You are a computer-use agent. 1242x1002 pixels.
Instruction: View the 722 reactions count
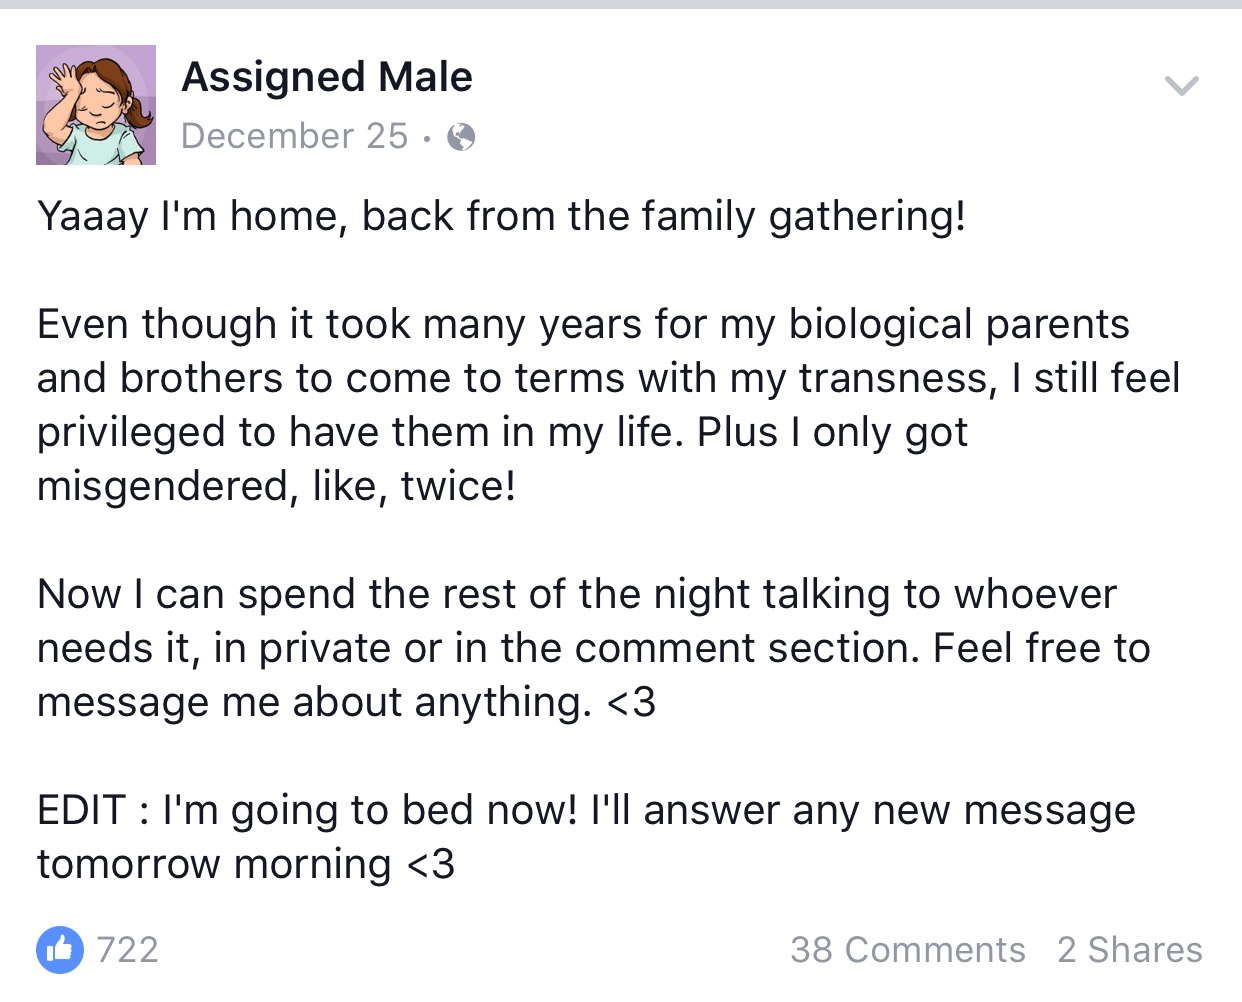click(128, 950)
